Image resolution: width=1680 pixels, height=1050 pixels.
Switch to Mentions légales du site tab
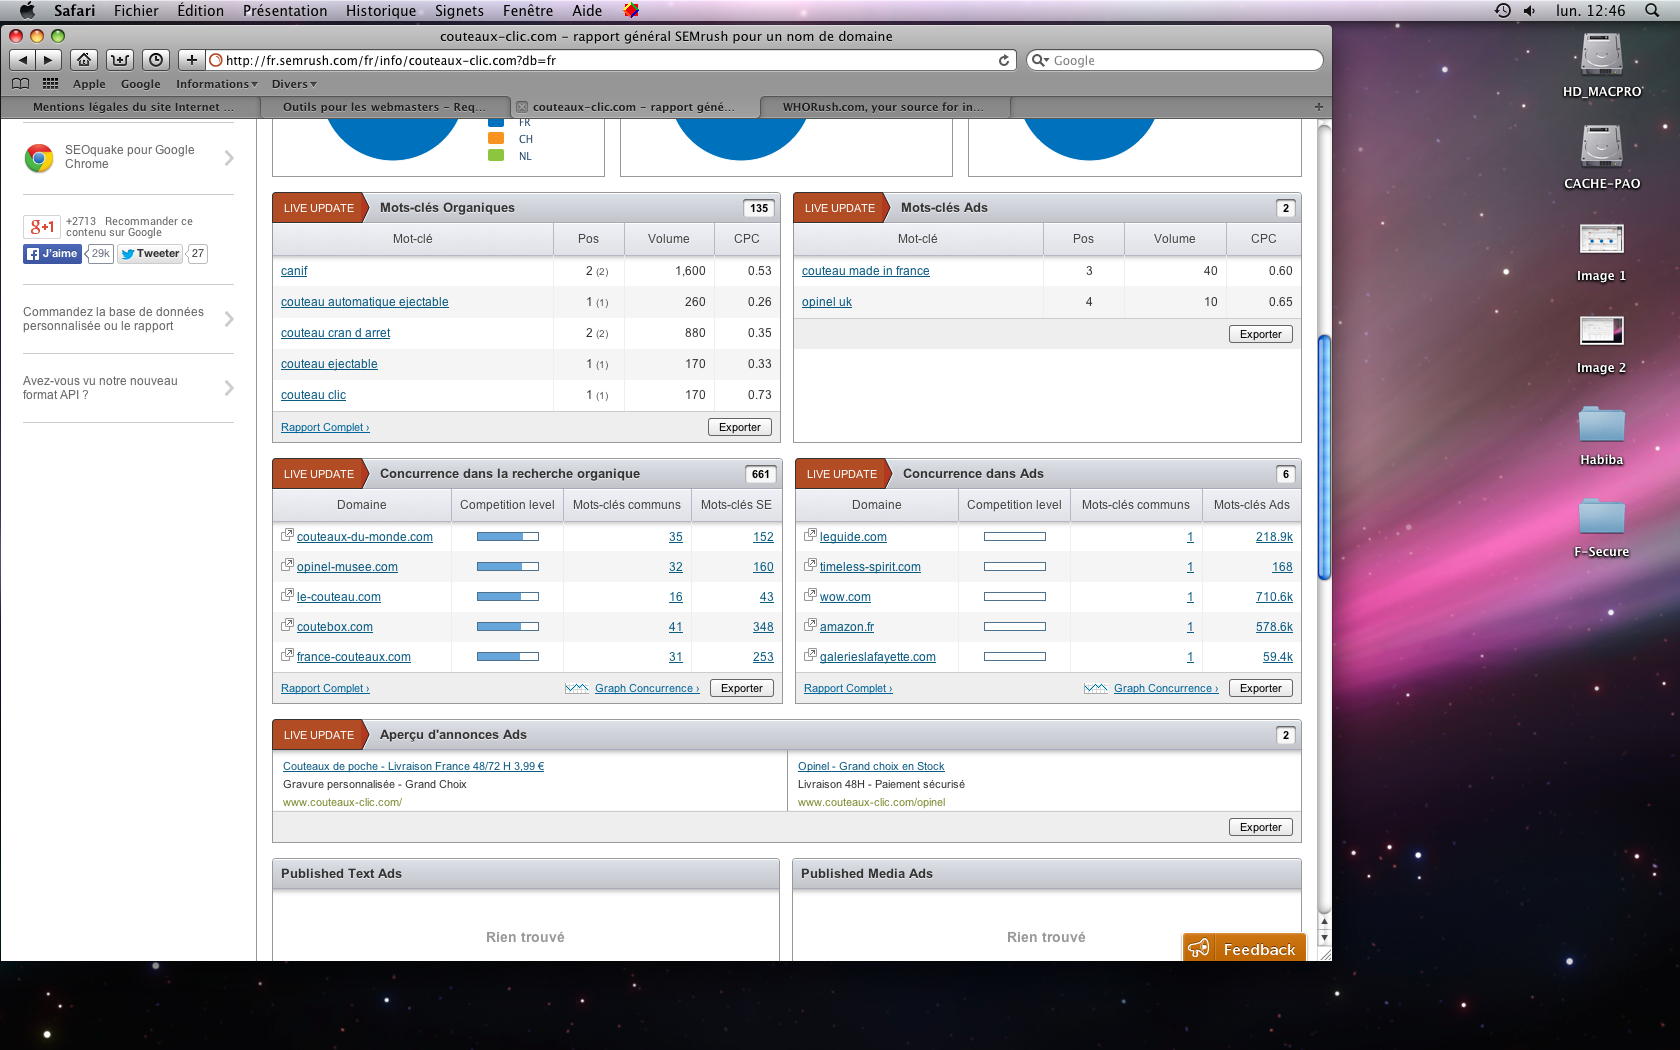(x=131, y=107)
